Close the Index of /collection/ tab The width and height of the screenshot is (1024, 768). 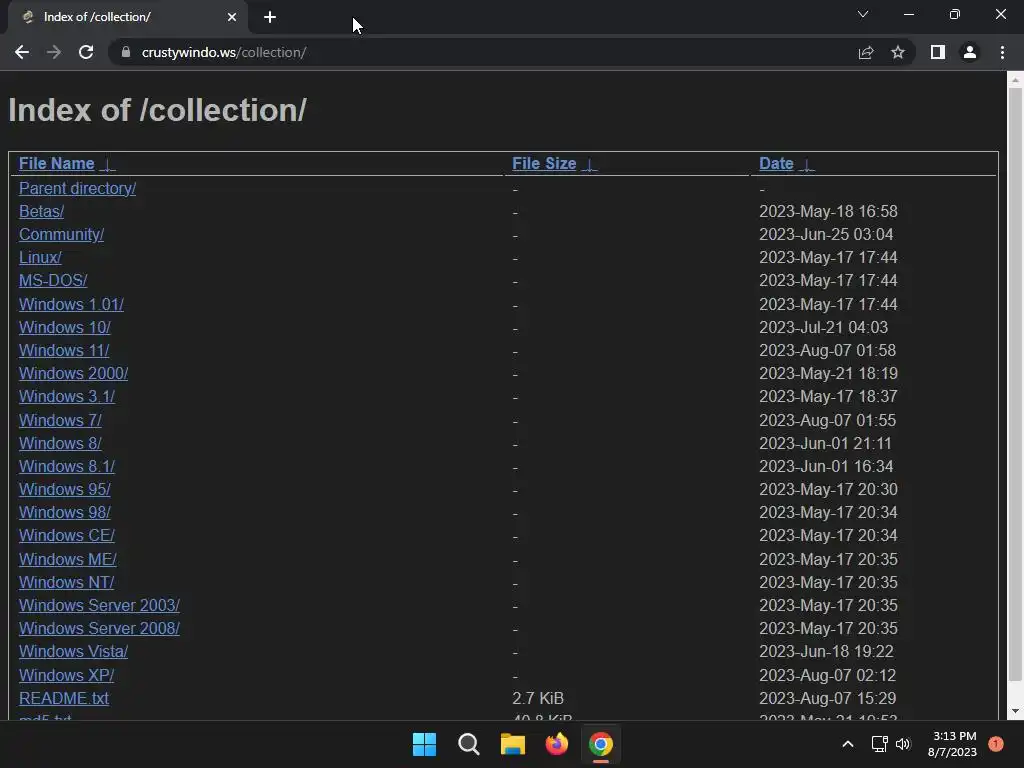232,17
